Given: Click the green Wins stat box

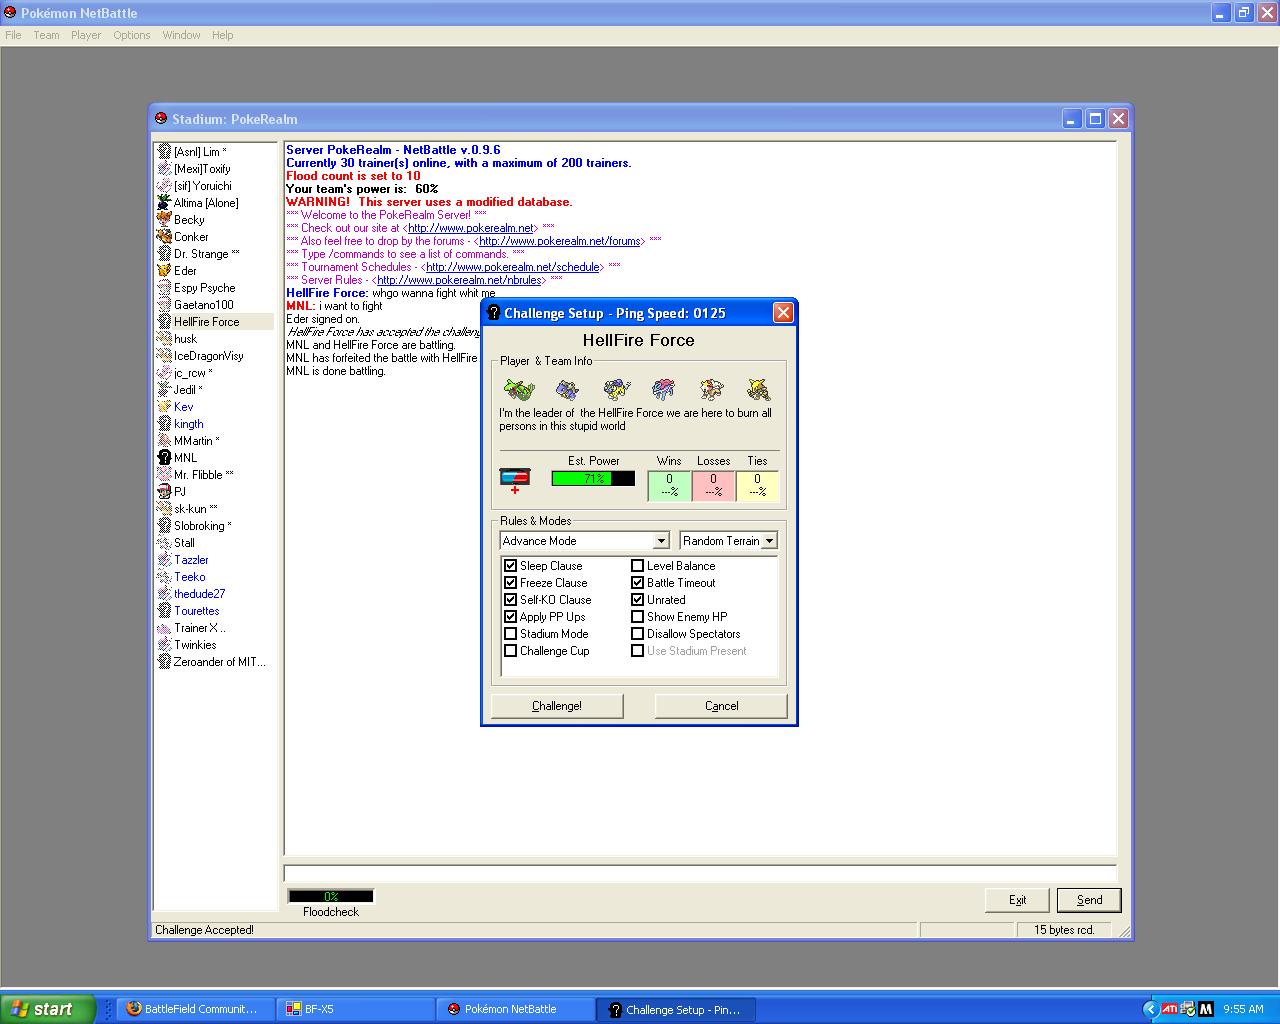Looking at the screenshot, I should [x=669, y=485].
